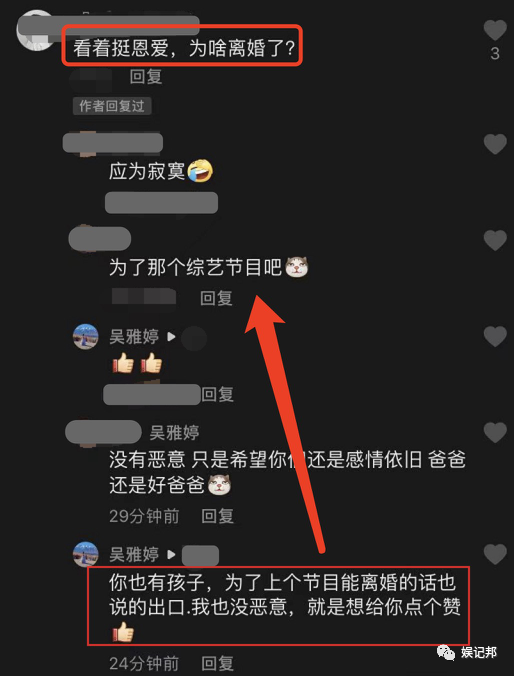
Task: Like the '应为寂寞' comment with heart icon
Action: pos(495,144)
